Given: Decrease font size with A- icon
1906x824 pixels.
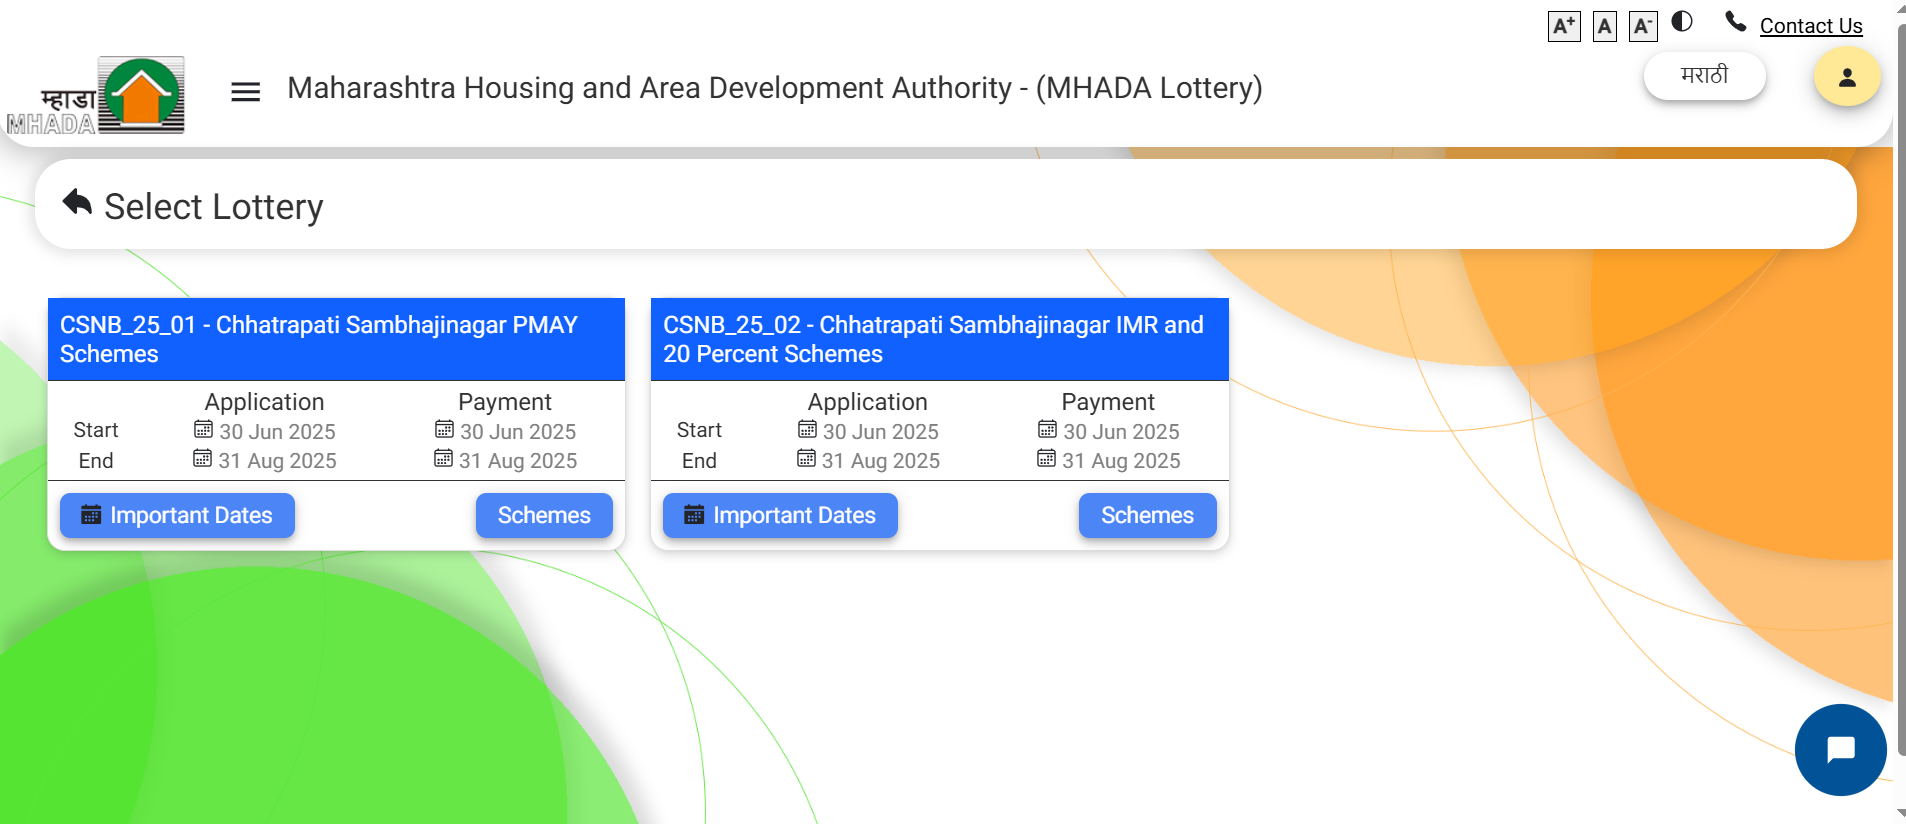Looking at the screenshot, I should 1643,26.
